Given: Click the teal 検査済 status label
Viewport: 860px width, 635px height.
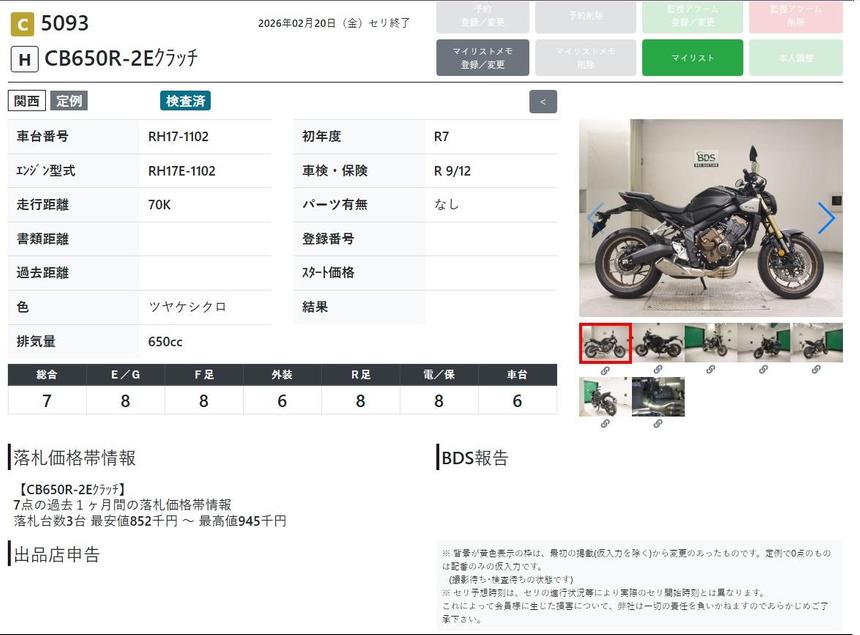Looking at the screenshot, I should (185, 101).
